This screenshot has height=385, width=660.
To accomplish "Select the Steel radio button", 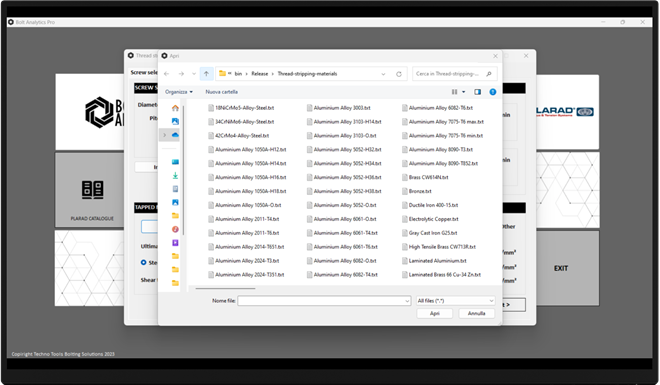I will tap(144, 263).
